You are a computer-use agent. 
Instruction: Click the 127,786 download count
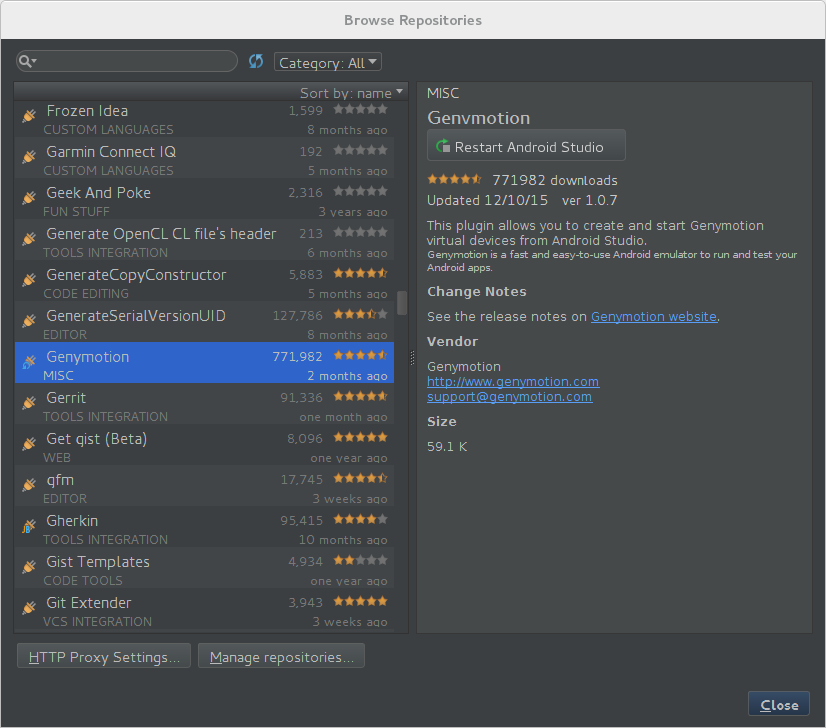click(x=298, y=316)
